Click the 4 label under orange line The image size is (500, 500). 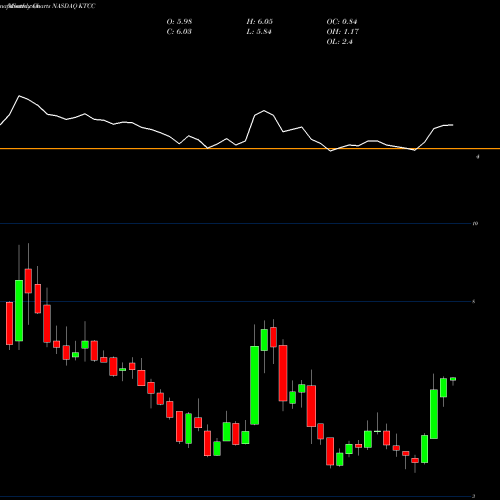pyautogui.click(x=478, y=156)
